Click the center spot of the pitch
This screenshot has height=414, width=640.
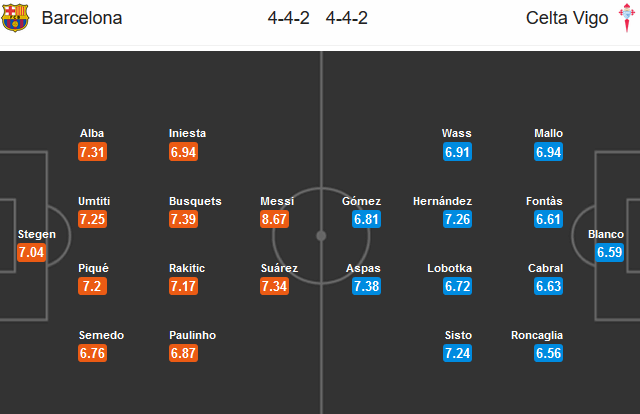coord(321,236)
